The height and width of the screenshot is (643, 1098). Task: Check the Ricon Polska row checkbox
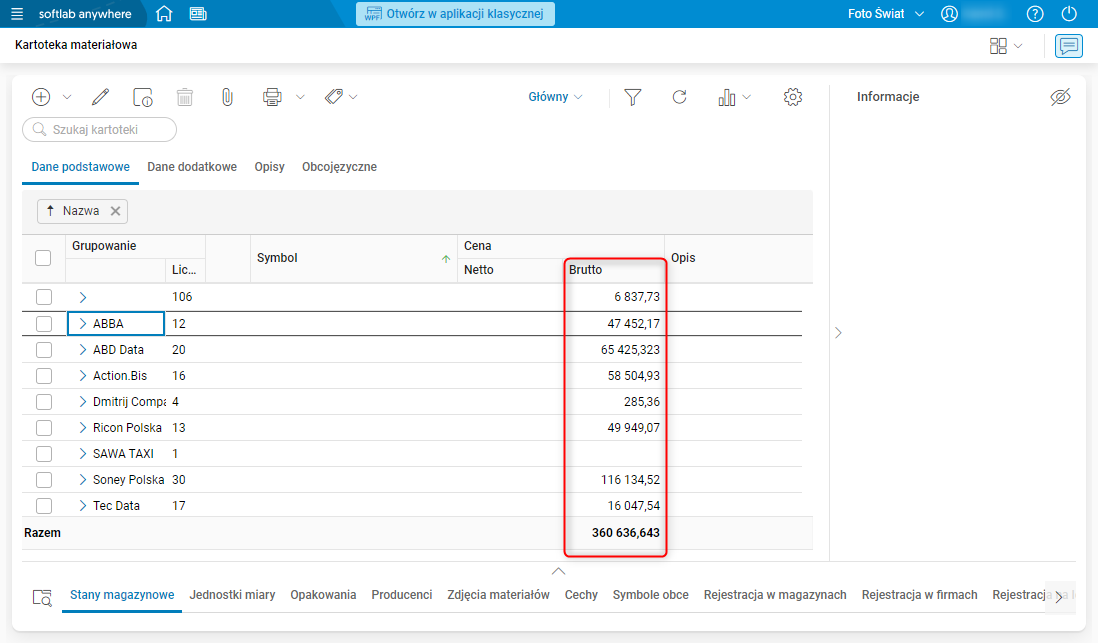click(44, 427)
